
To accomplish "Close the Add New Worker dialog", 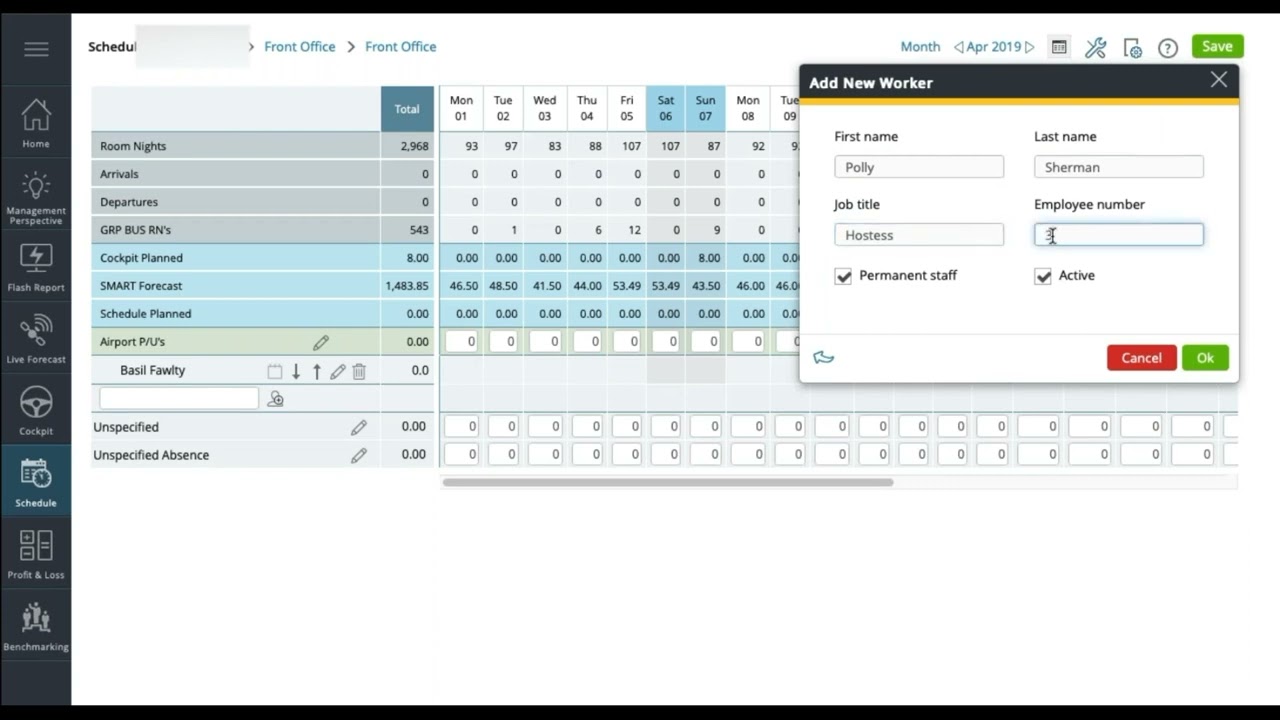I will click(x=1218, y=80).
